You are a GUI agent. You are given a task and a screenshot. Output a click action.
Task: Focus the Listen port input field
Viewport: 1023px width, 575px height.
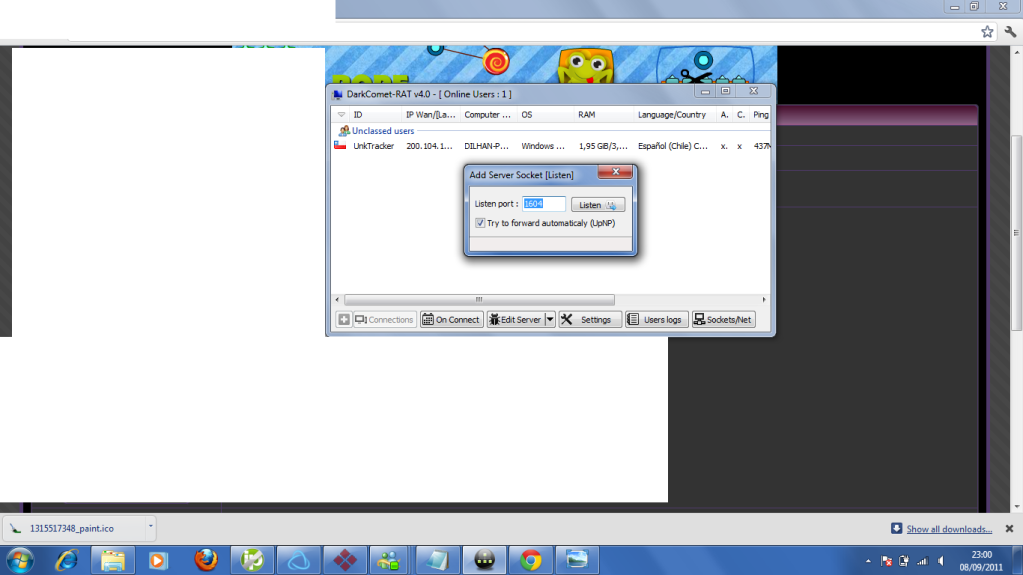[544, 204]
